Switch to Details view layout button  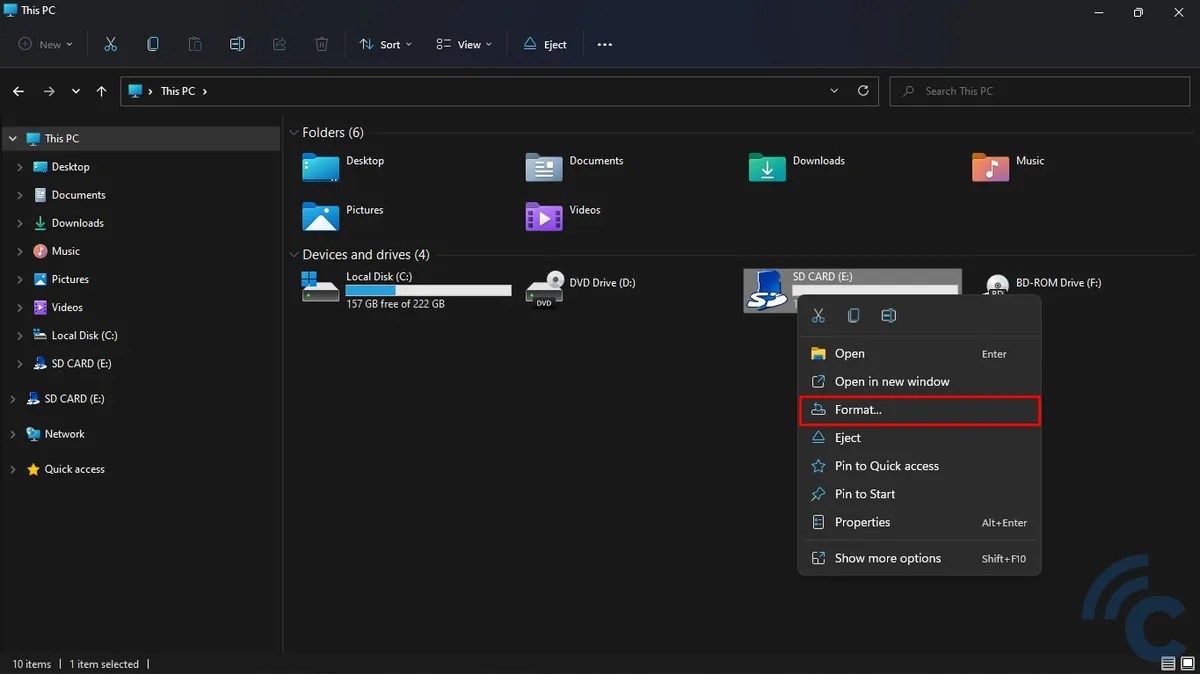pos(1168,664)
